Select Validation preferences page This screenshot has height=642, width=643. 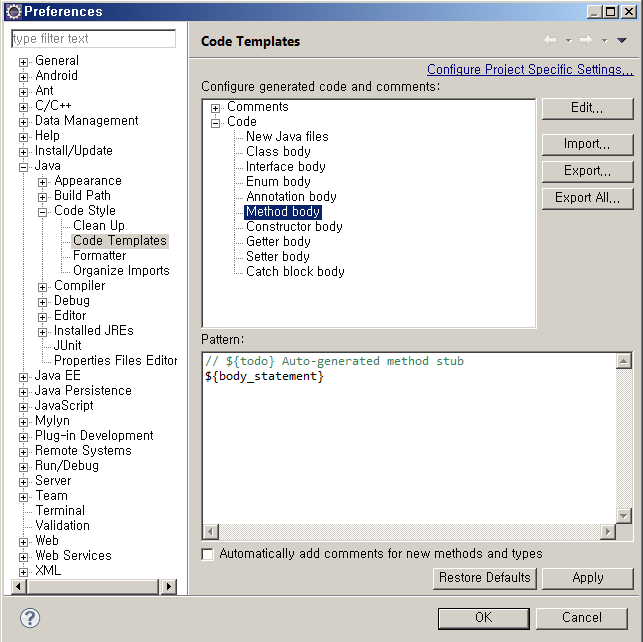[62, 526]
